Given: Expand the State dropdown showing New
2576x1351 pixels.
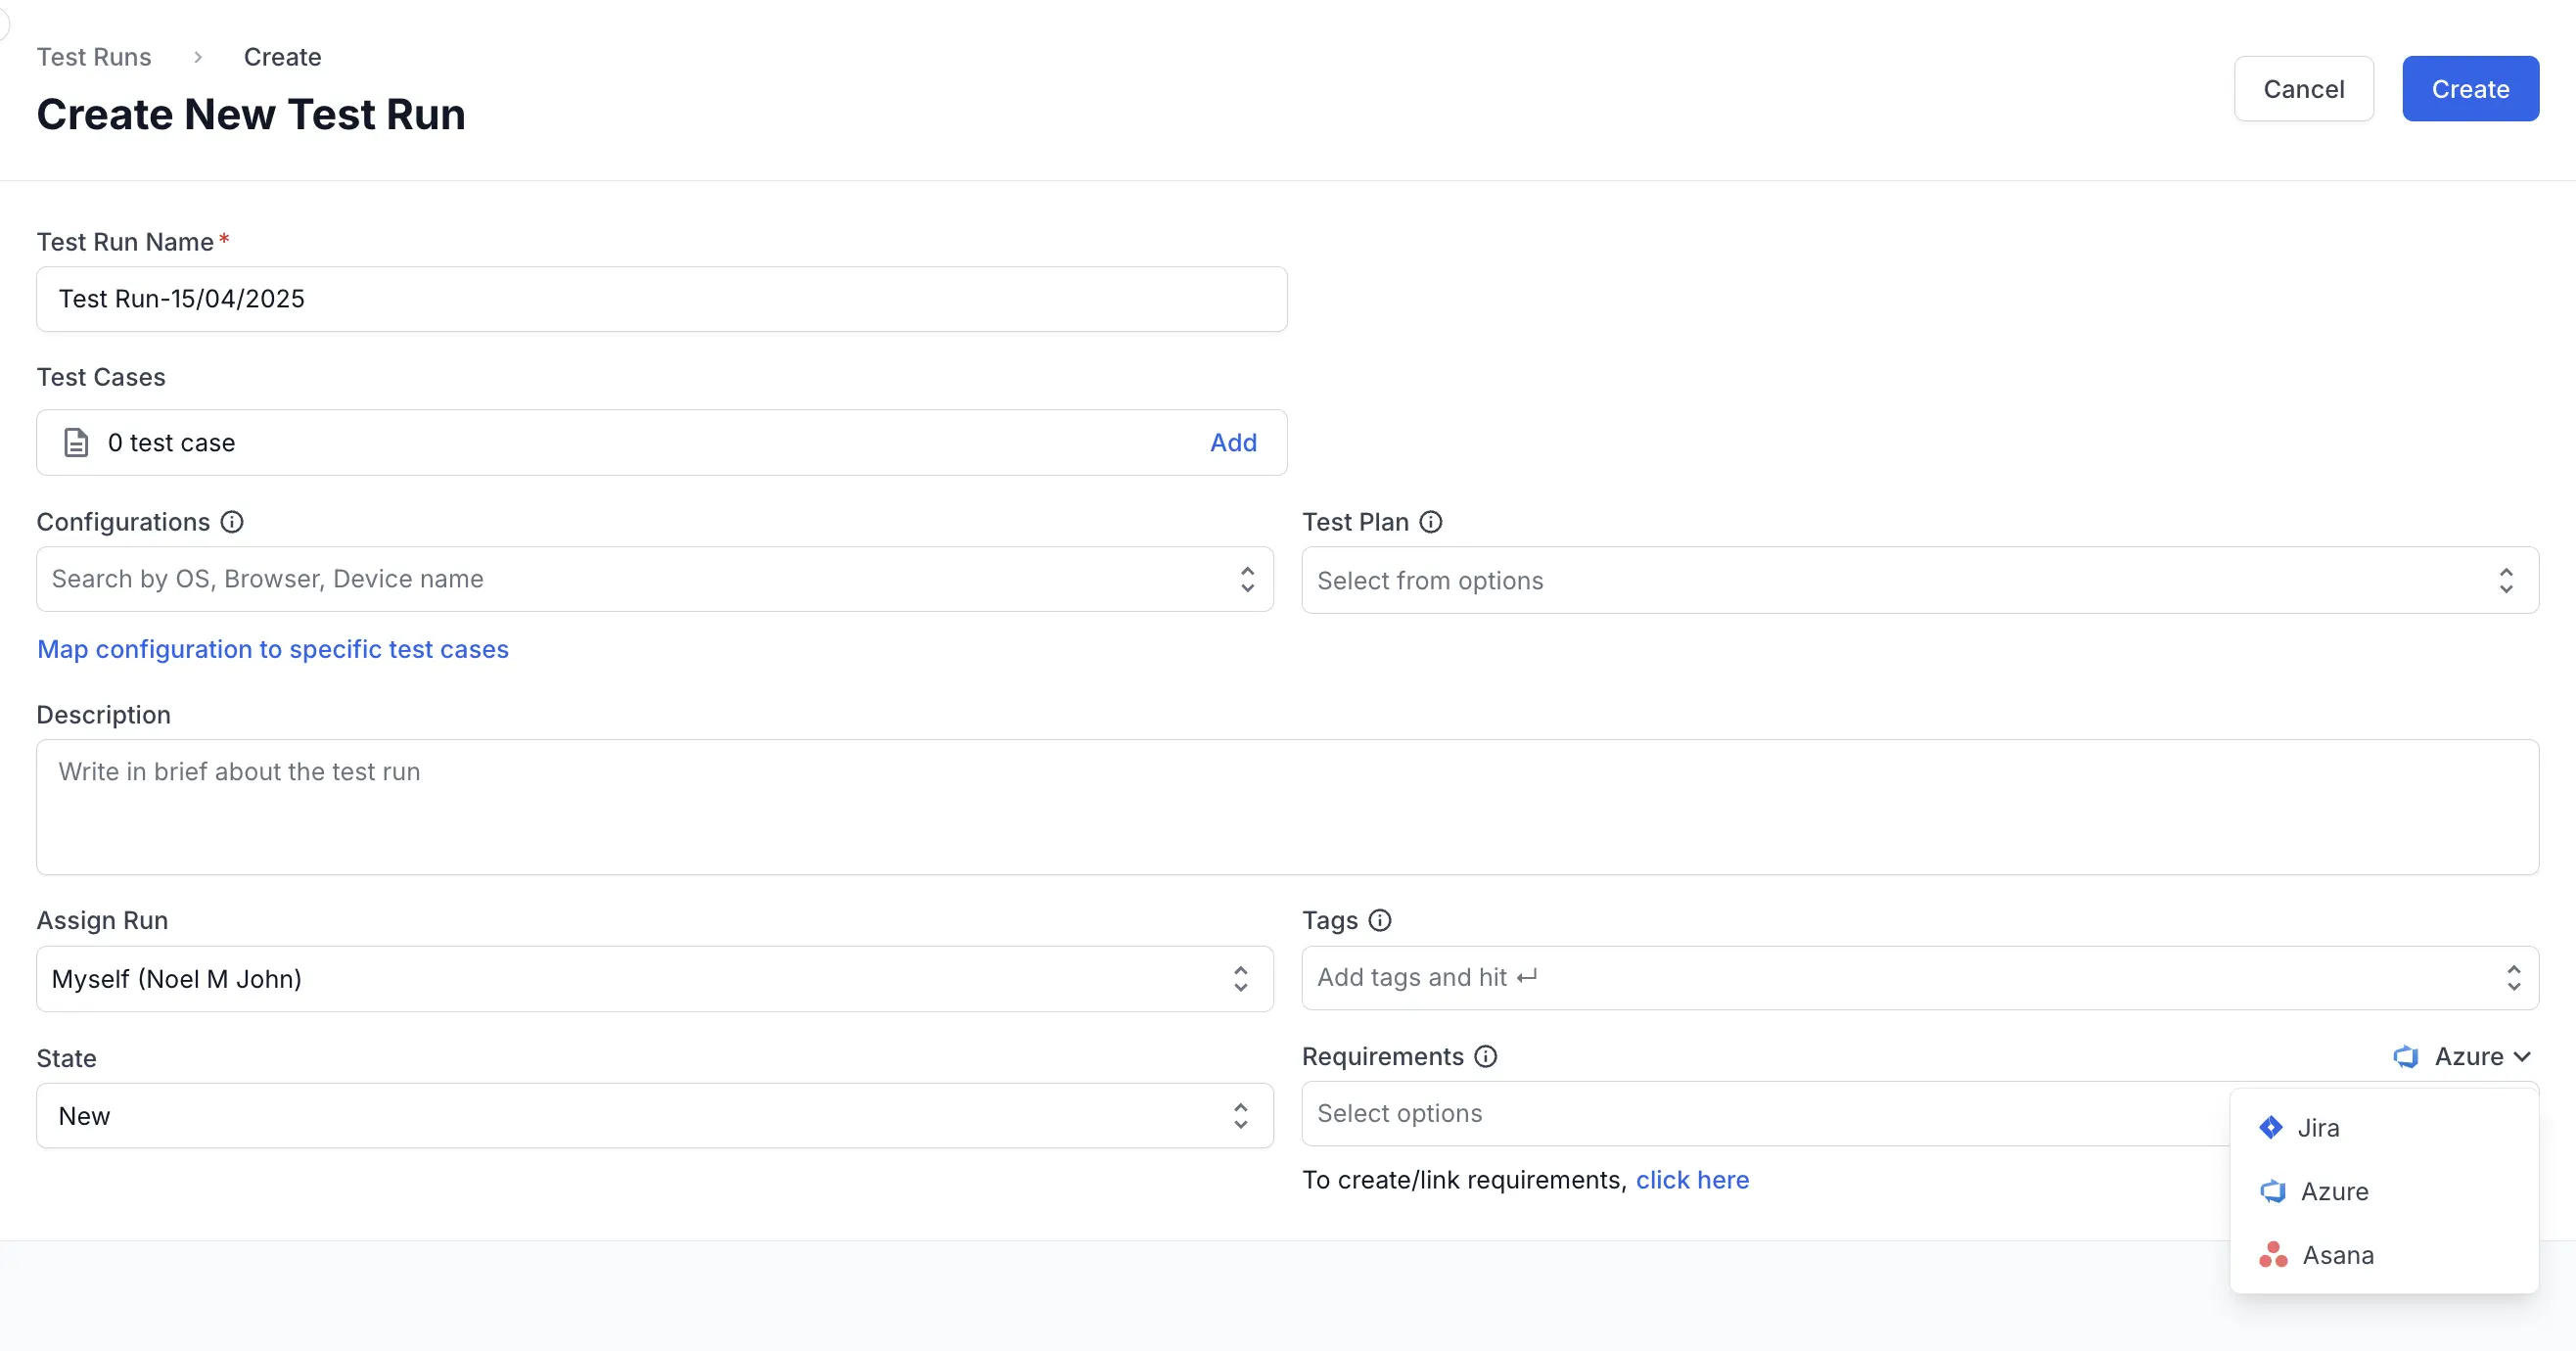Looking at the screenshot, I should coord(654,1116).
